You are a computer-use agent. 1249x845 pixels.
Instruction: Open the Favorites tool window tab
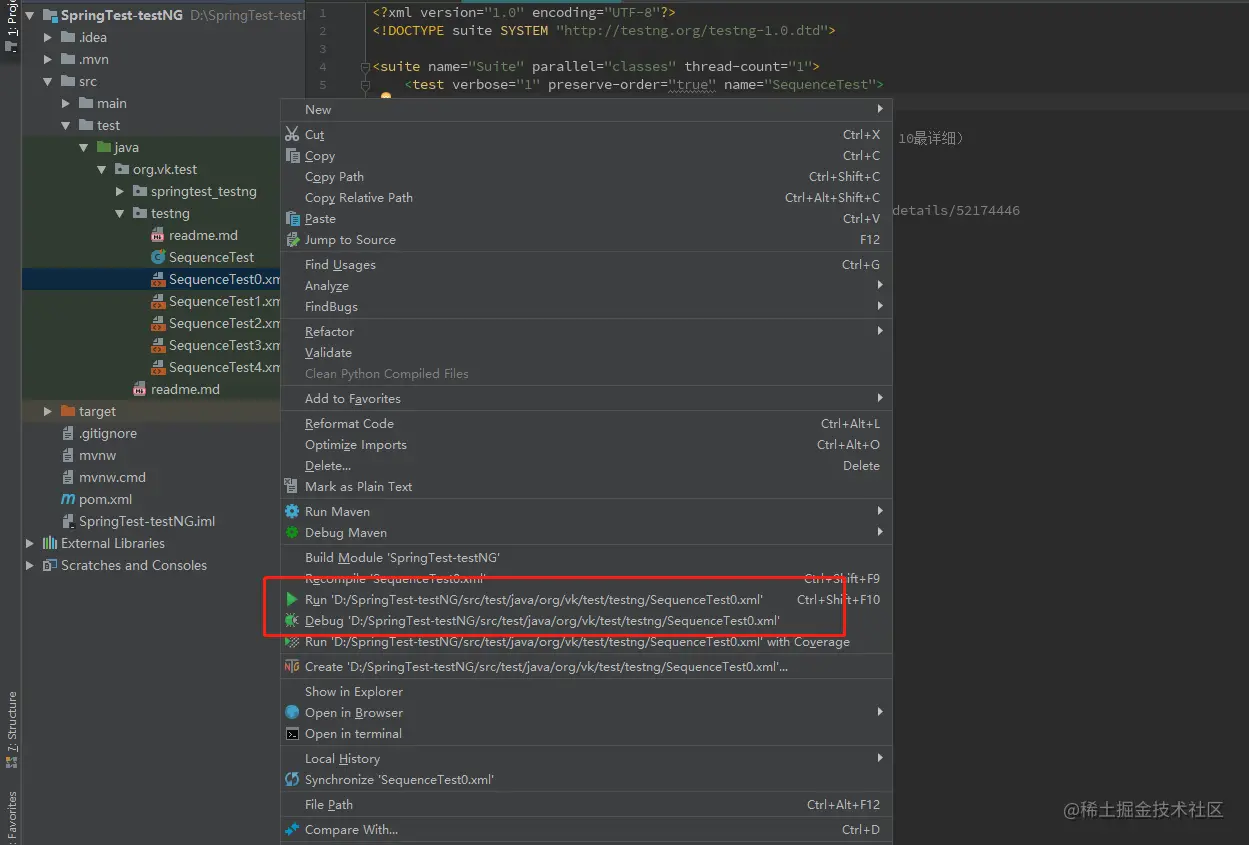[11, 815]
